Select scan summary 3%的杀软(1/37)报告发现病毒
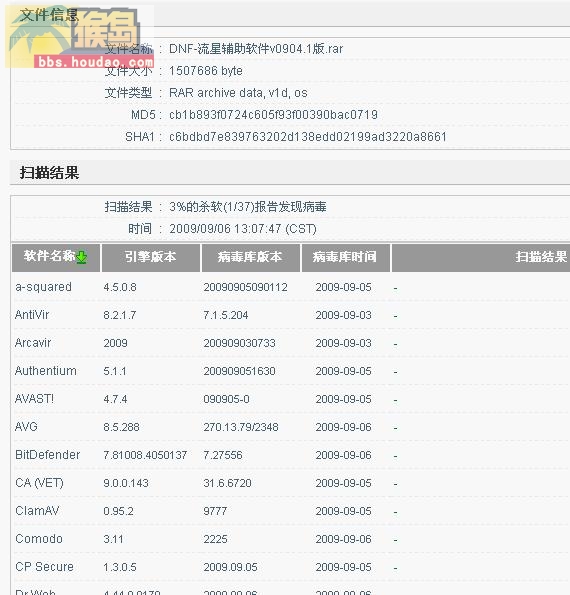This screenshot has height=595, width=570. pos(248,207)
